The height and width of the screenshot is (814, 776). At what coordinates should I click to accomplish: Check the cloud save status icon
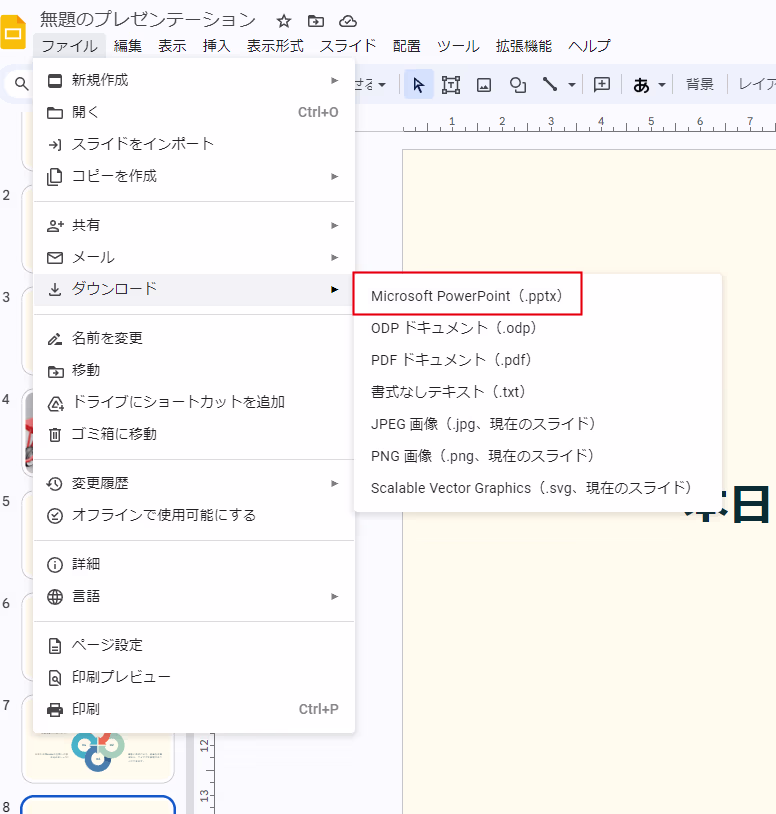(348, 21)
